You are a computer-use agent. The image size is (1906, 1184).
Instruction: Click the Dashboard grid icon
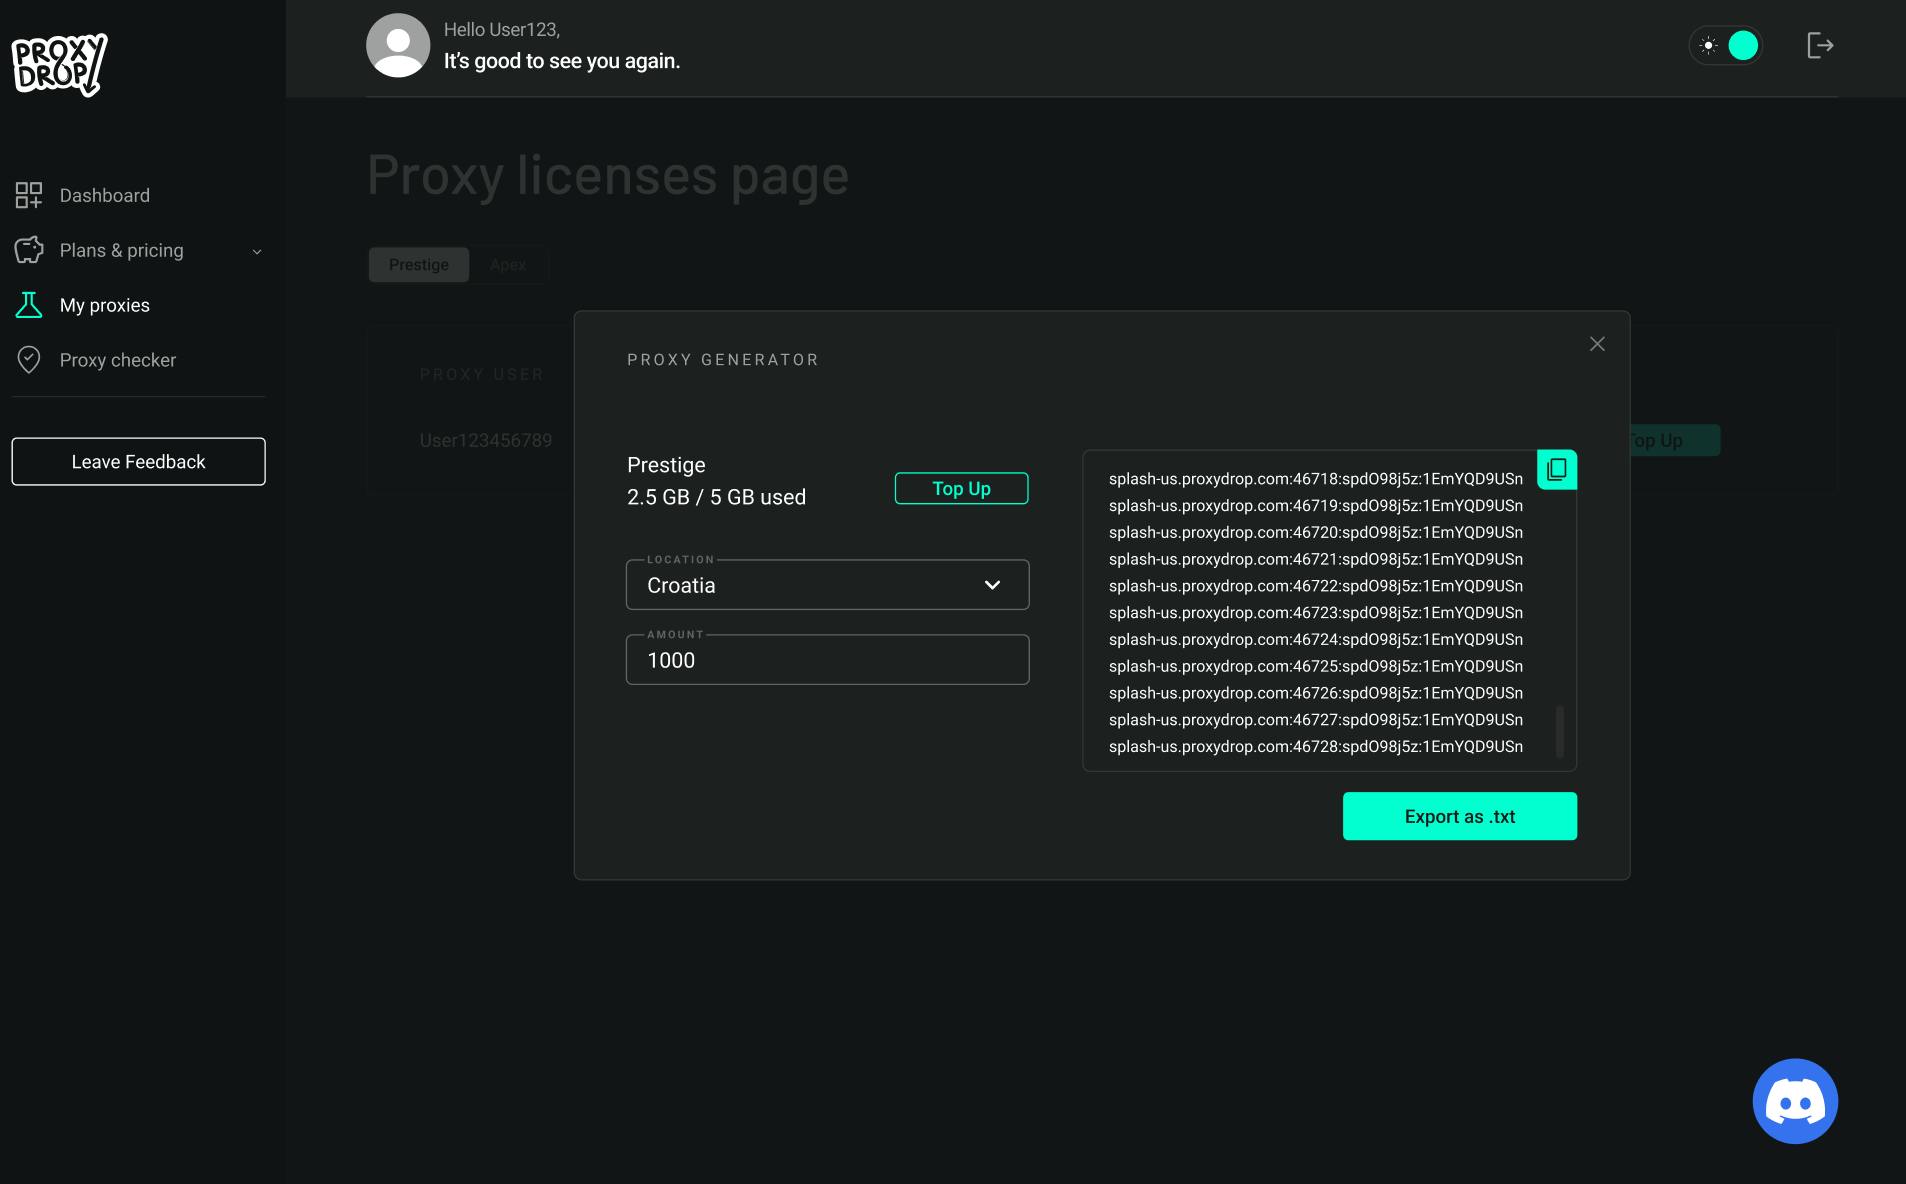tap(29, 195)
